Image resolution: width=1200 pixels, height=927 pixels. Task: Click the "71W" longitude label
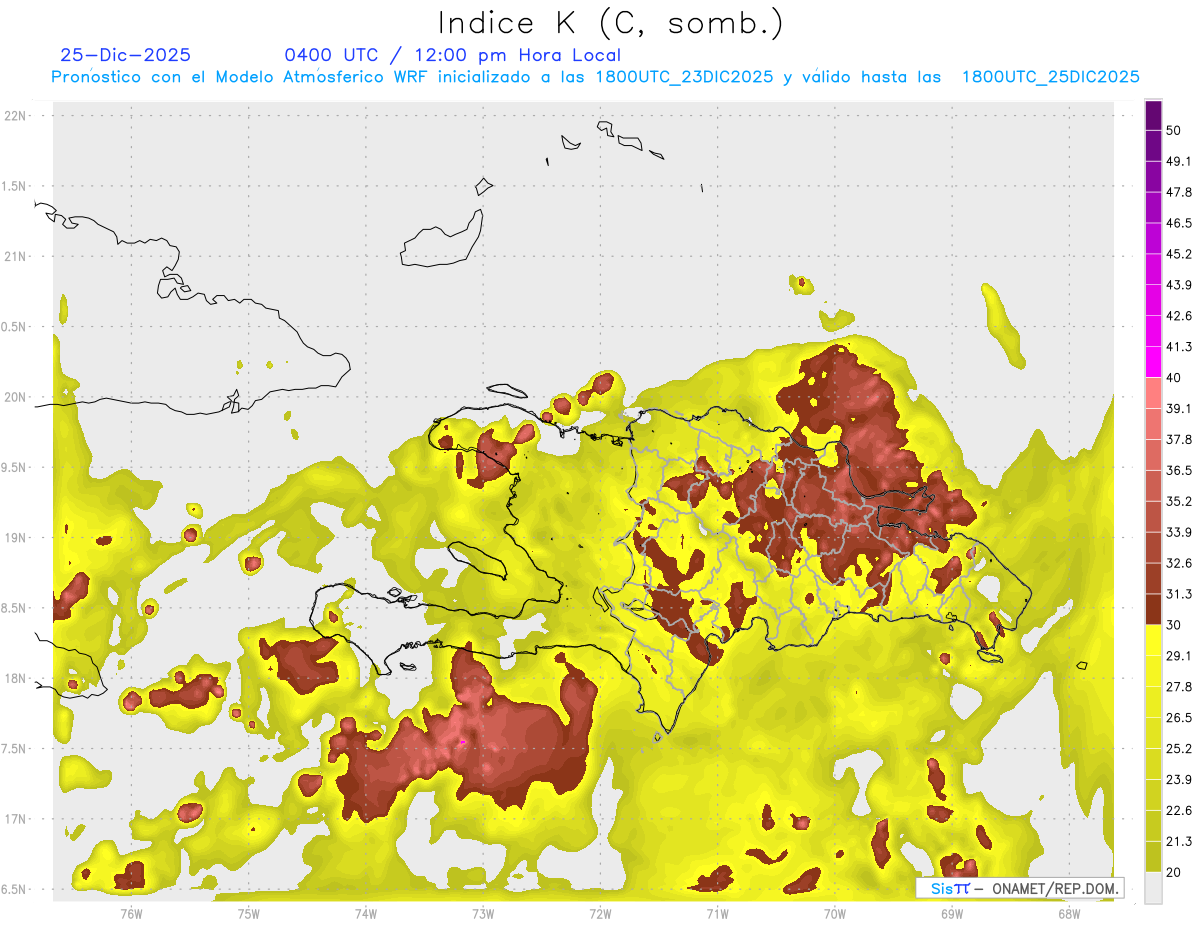[x=717, y=913]
